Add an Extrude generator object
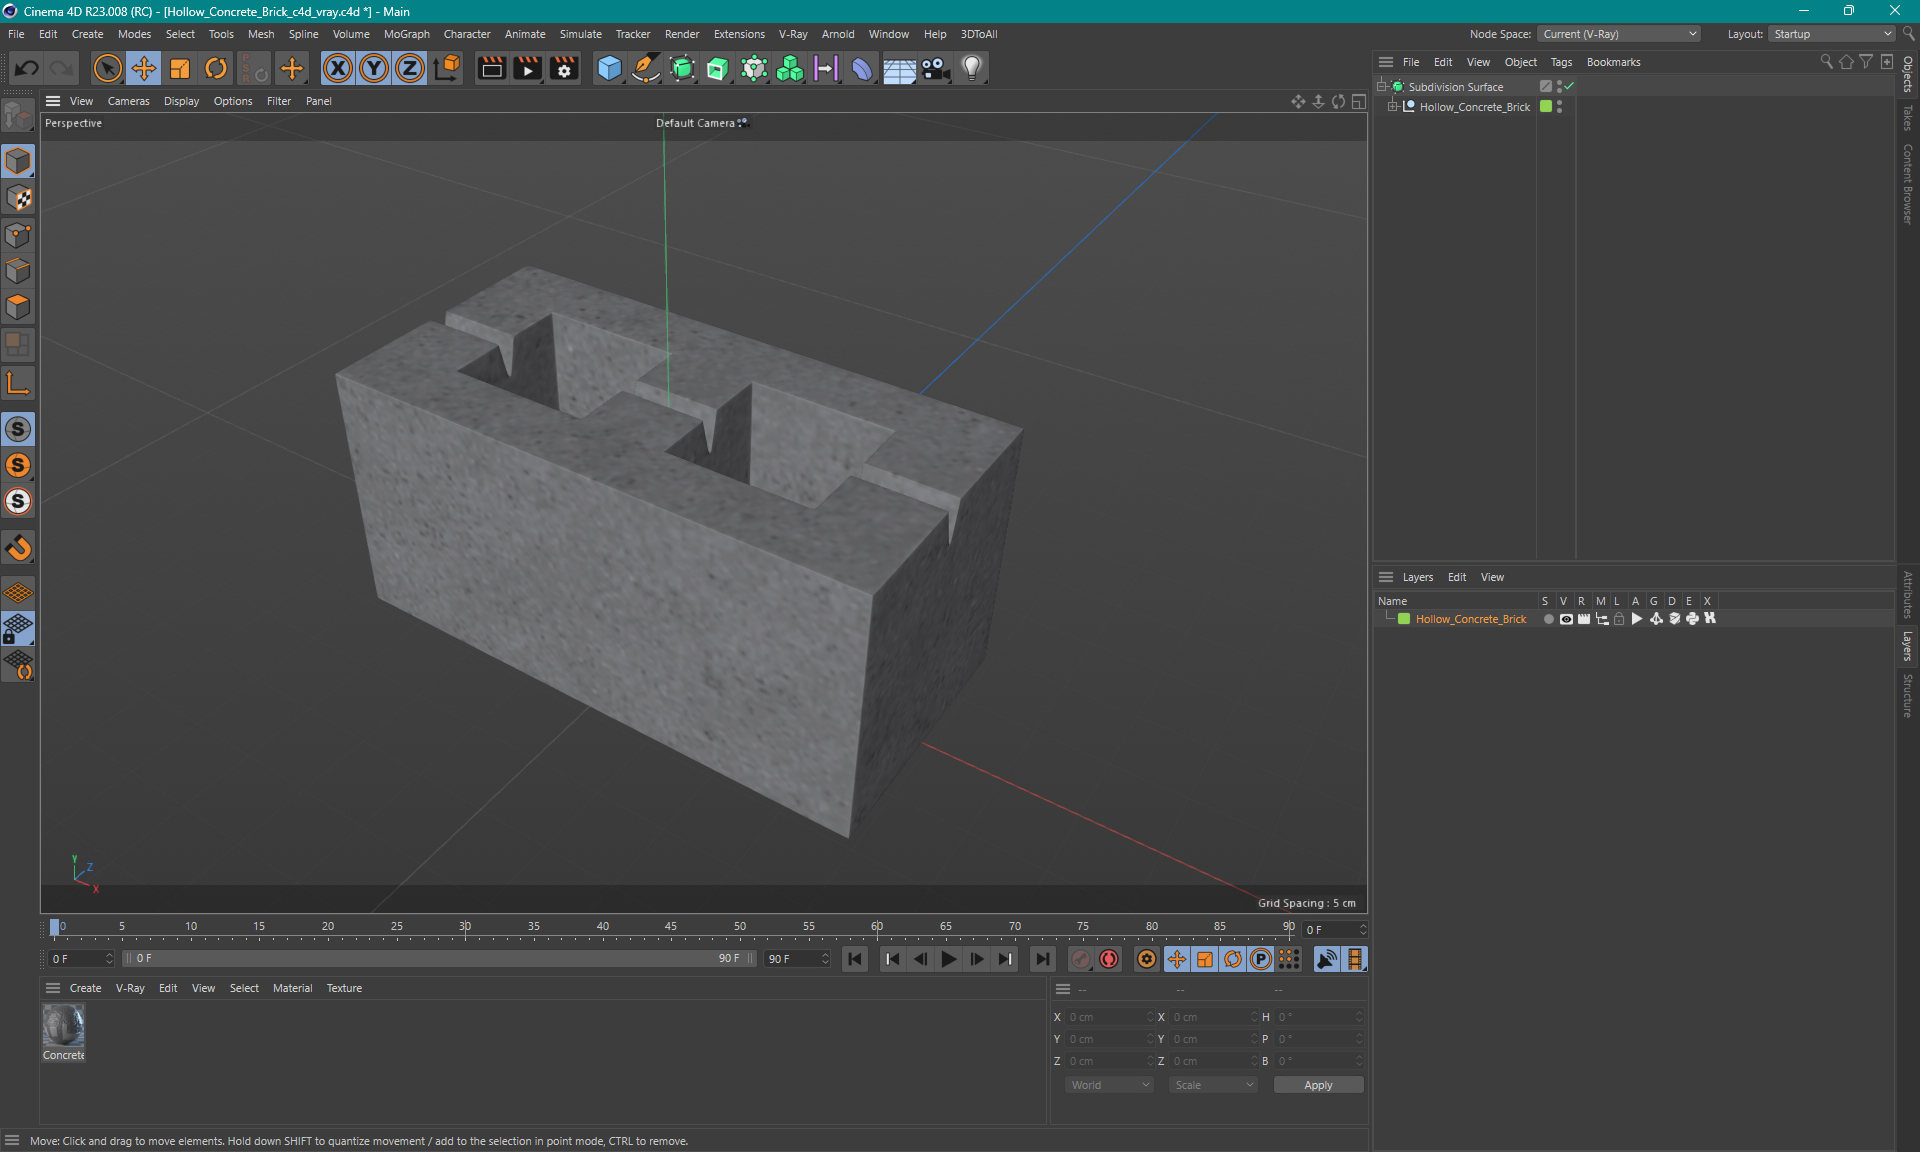 click(718, 68)
